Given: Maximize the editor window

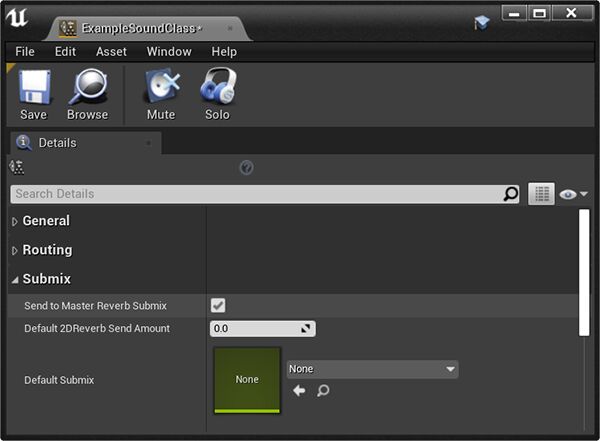Looking at the screenshot, I should click(x=539, y=13).
